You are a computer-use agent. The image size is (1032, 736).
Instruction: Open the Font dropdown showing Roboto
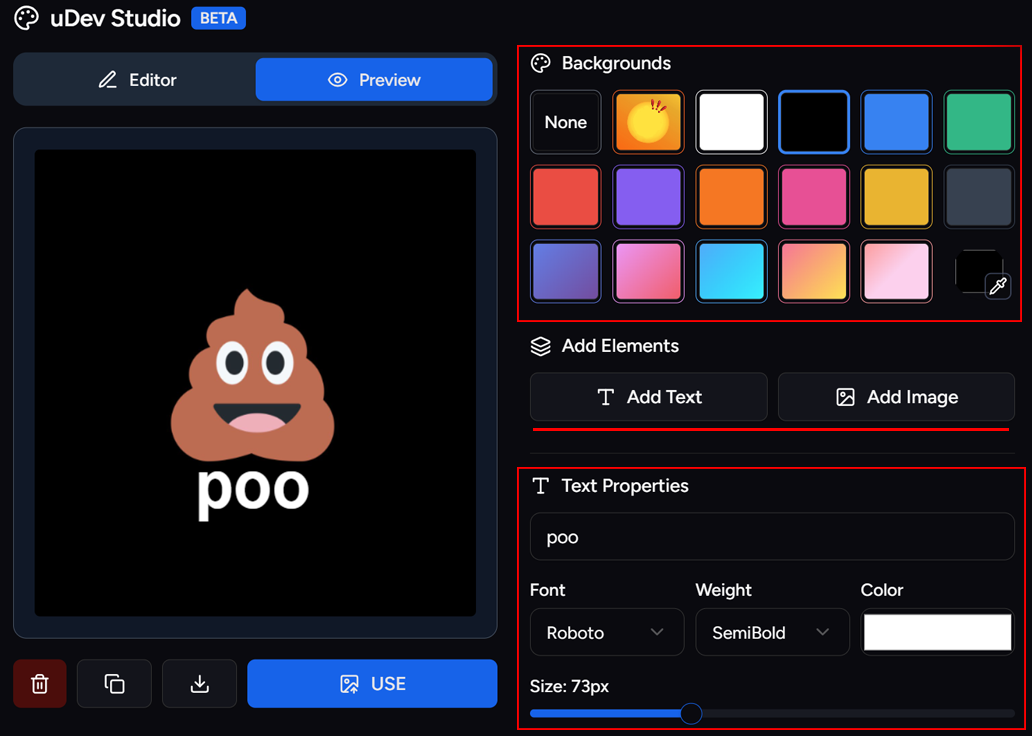[x=606, y=632]
